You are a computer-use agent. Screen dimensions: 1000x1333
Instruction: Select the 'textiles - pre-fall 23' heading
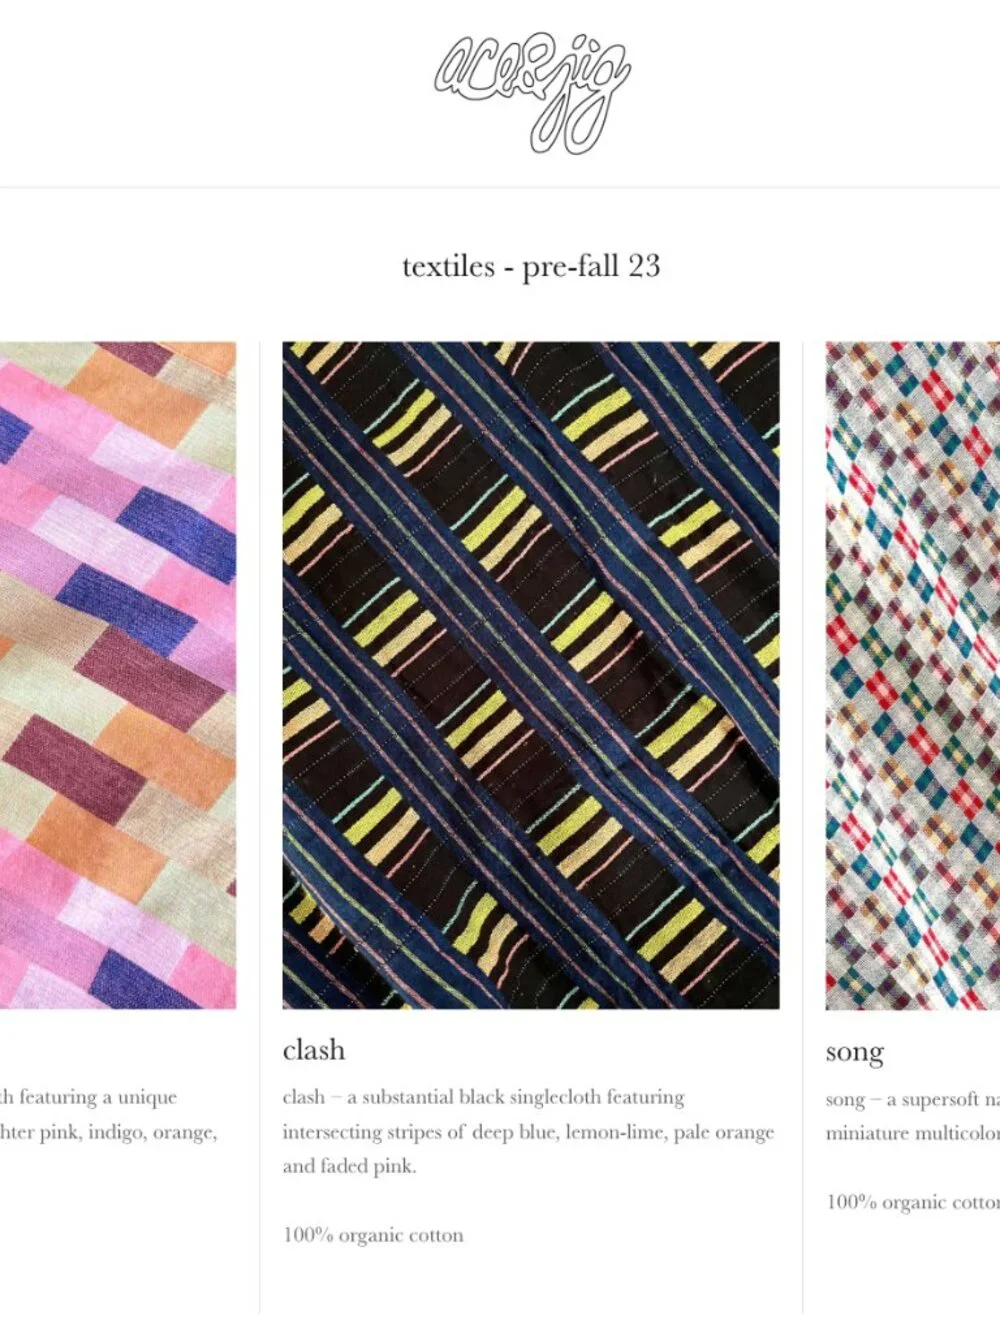click(x=531, y=266)
